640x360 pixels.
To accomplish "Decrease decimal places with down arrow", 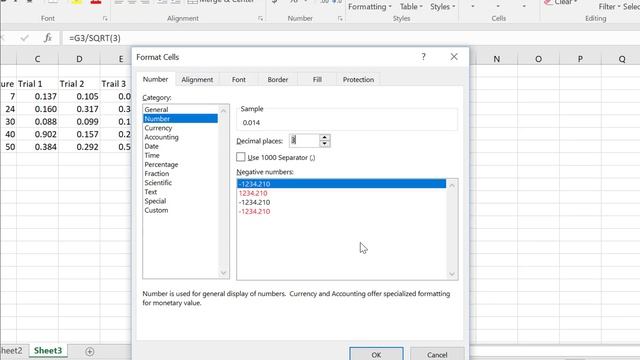I will [x=324, y=144].
